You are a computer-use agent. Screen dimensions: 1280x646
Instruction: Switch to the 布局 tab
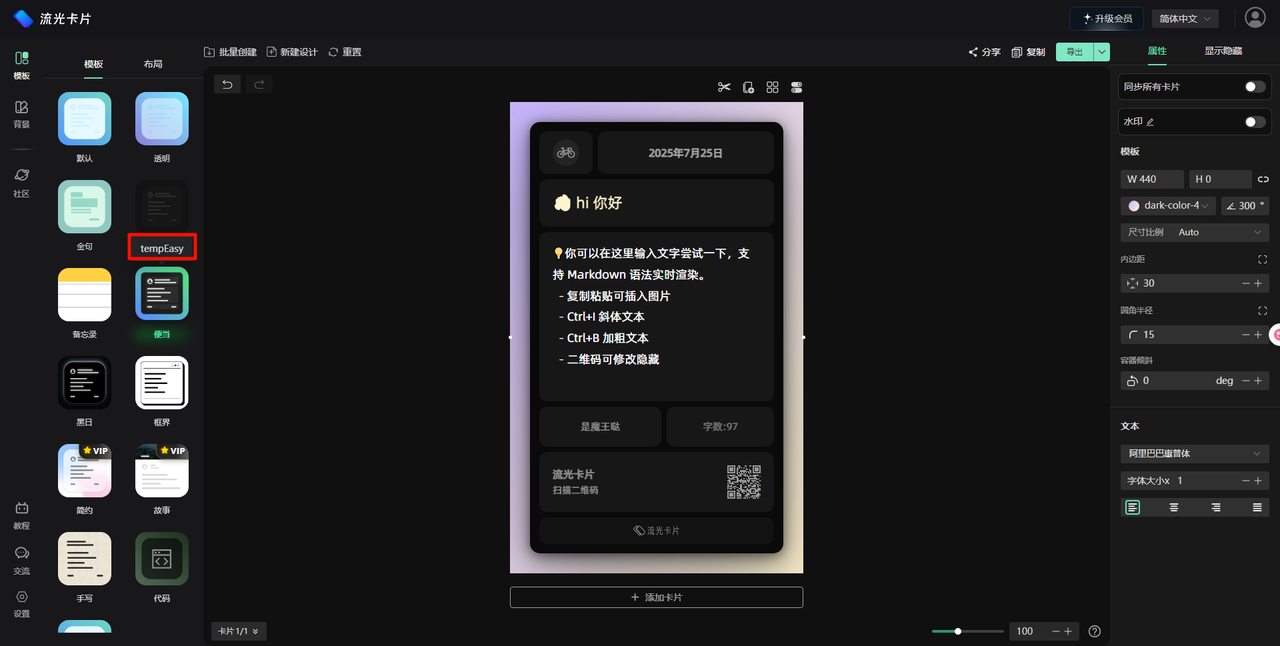(x=153, y=64)
